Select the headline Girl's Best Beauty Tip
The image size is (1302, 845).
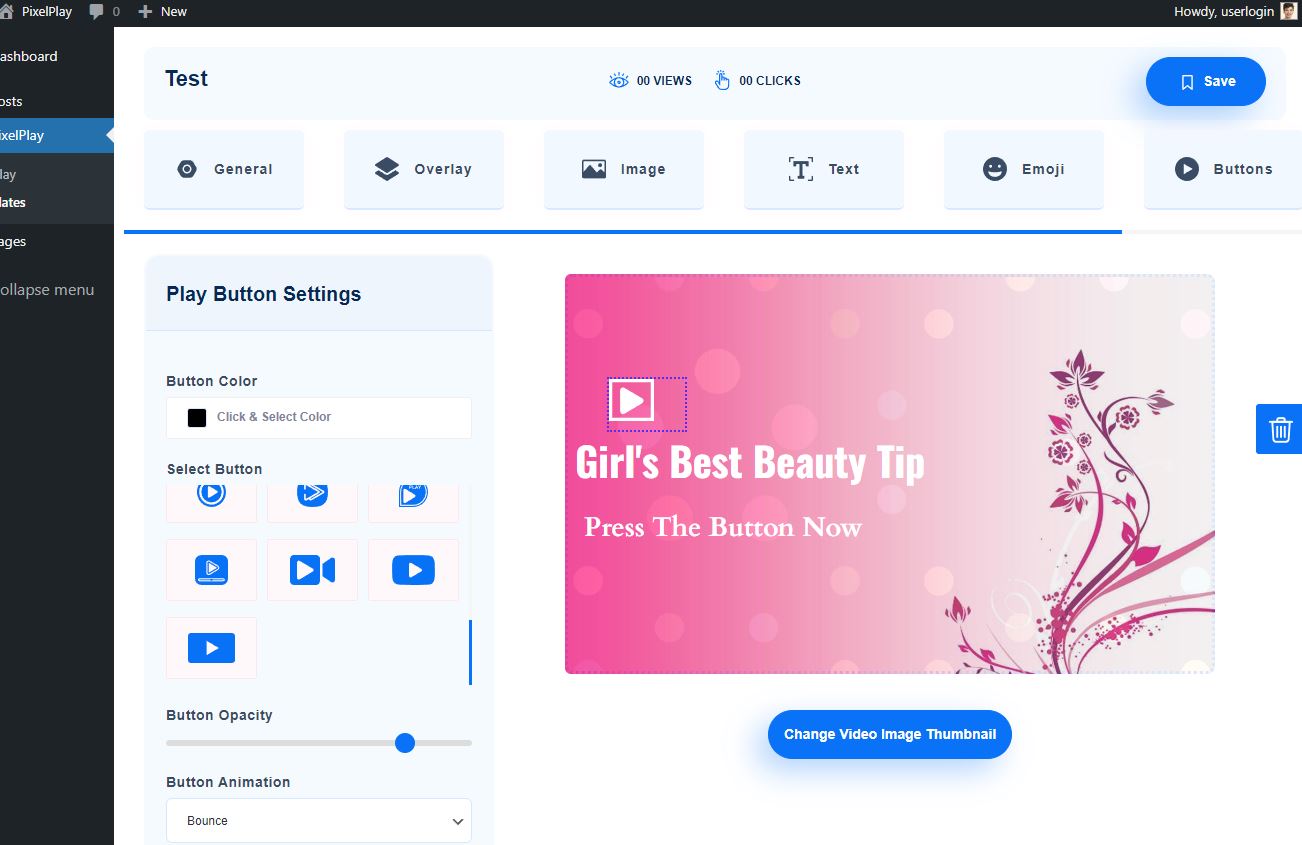click(750, 462)
